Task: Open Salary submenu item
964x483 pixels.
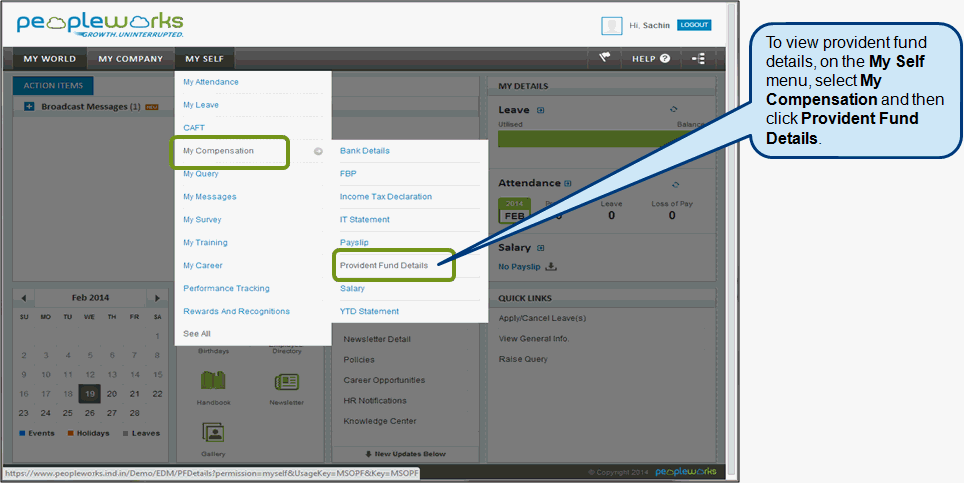Action: click(x=352, y=288)
